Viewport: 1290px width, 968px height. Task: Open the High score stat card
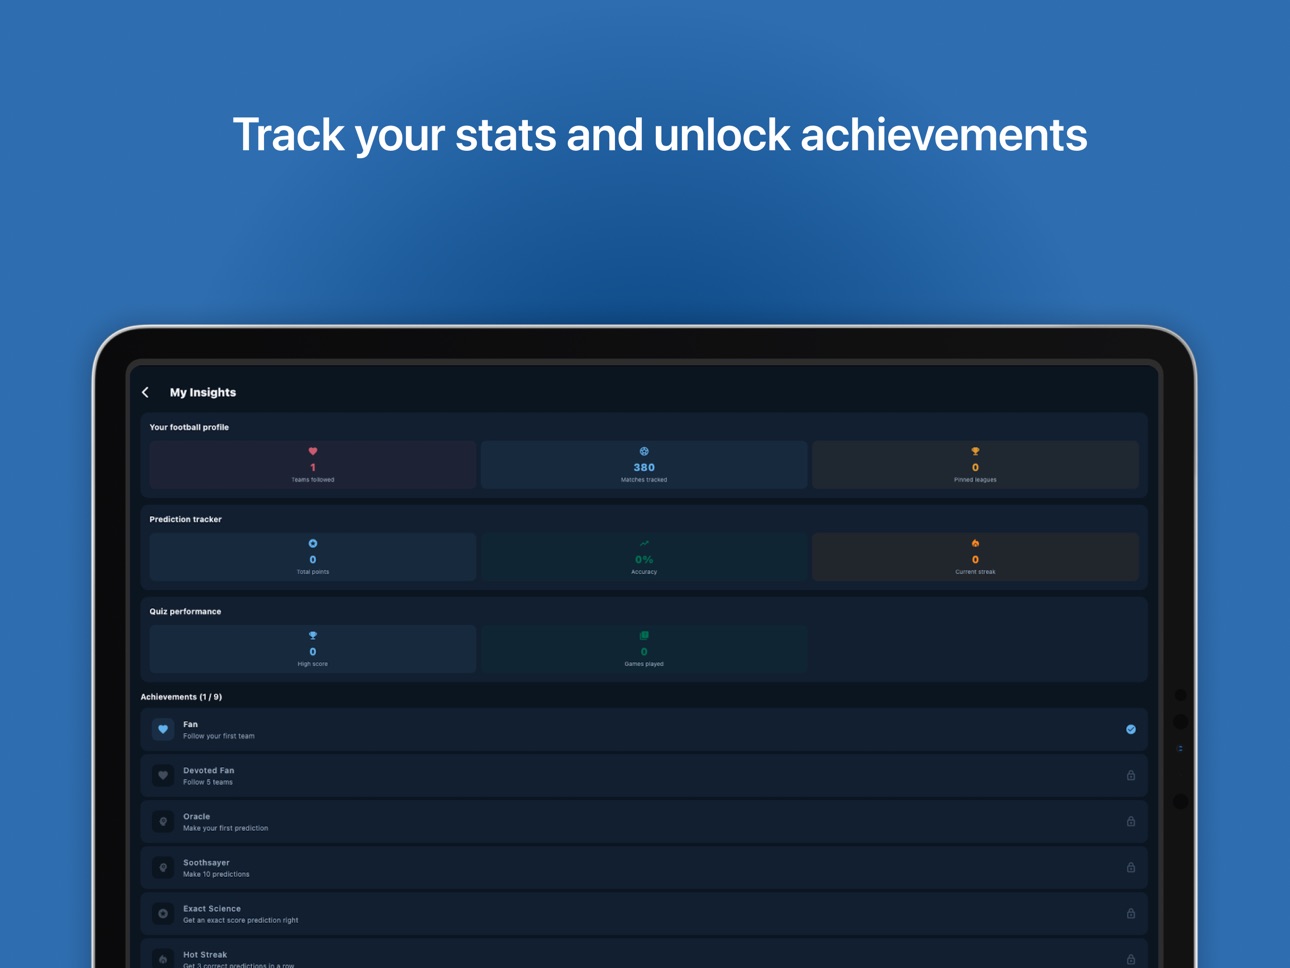click(x=313, y=649)
